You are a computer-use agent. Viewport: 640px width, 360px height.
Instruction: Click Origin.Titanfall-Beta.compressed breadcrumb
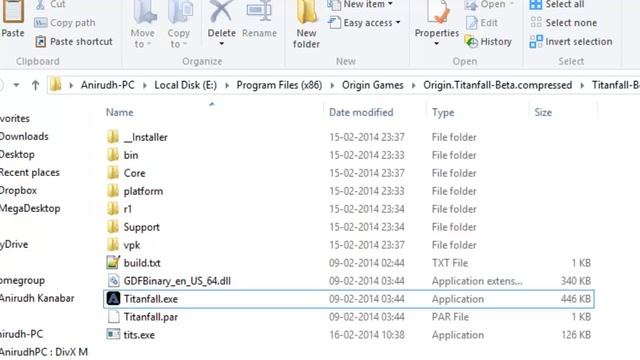tap(498, 85)
